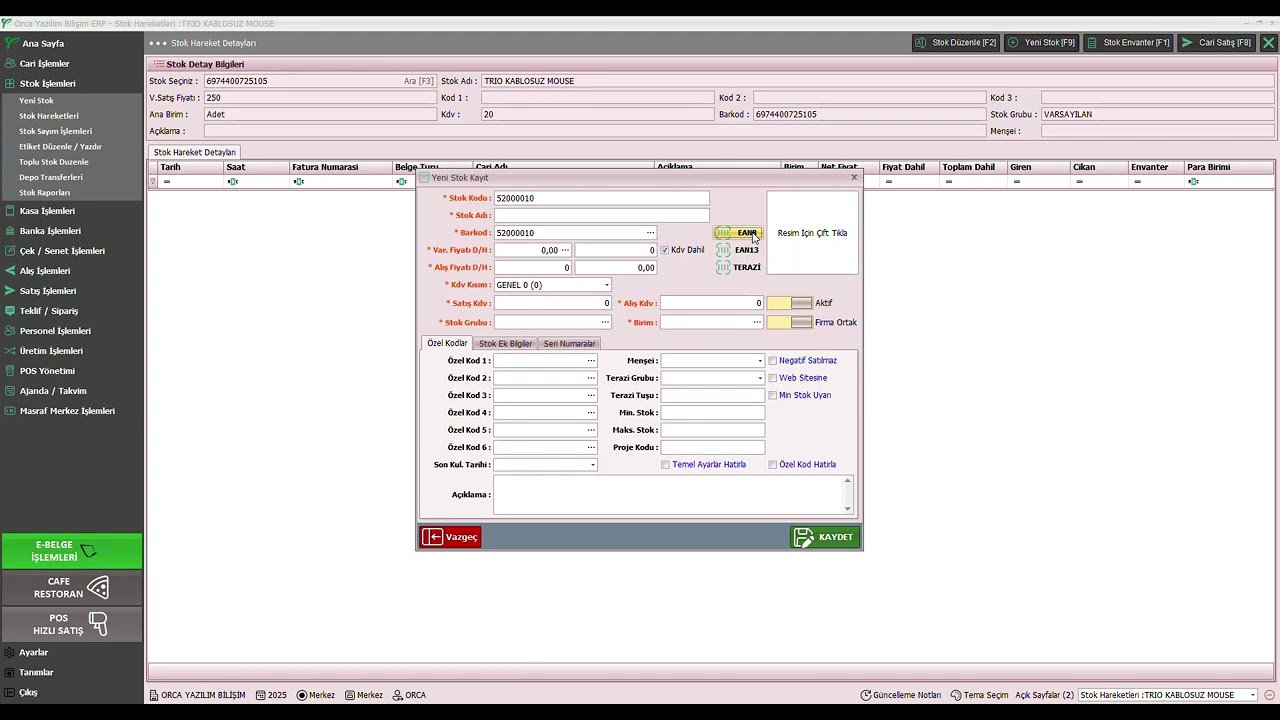Switch to the Özel Kodlar tab
The height and width of the screenshot is (720, 1280).
coord(447,343)
